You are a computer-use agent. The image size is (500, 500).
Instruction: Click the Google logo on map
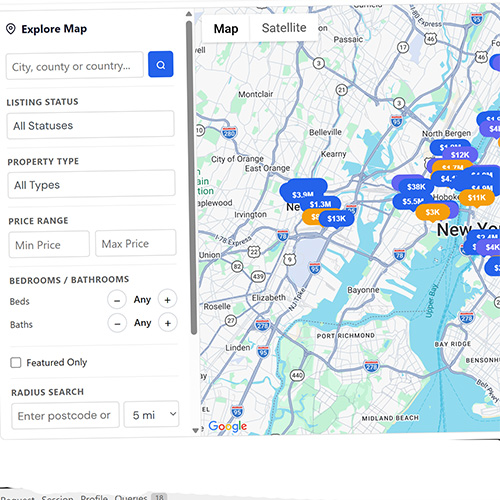pyautogui.click(x=228, y=426)
